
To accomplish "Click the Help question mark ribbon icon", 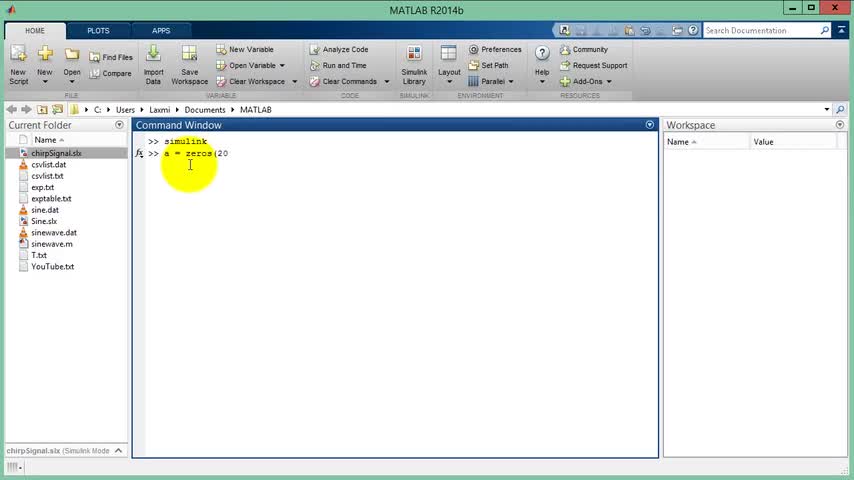I will 542,53.
